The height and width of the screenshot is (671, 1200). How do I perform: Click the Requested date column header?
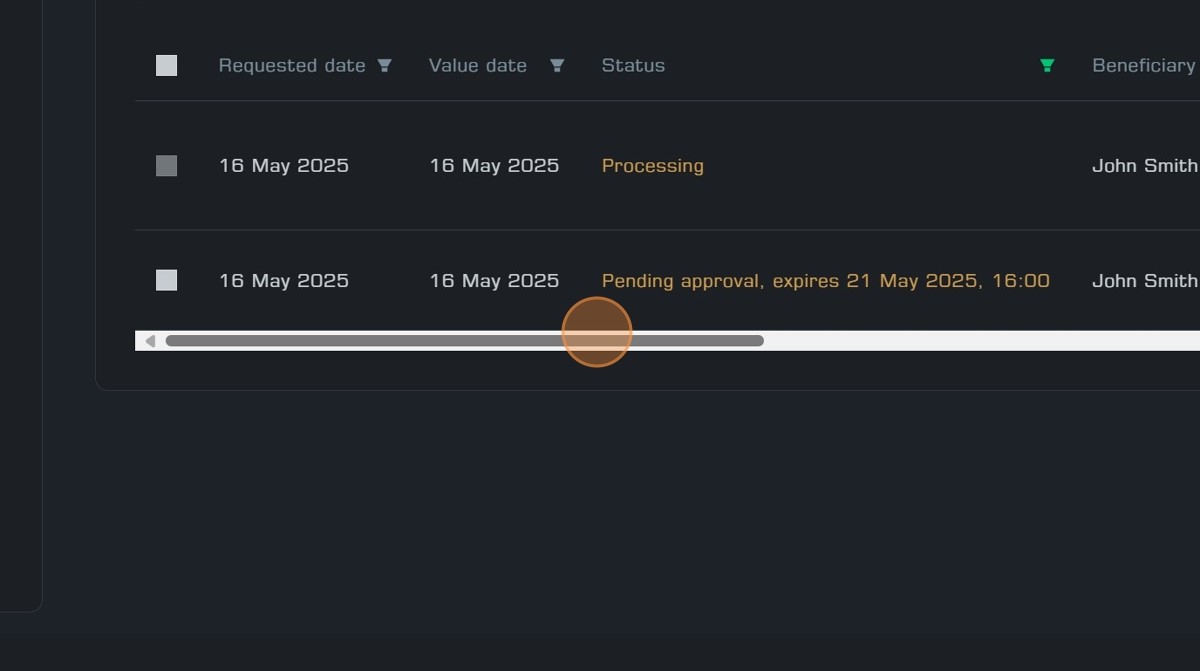[292, 66]
